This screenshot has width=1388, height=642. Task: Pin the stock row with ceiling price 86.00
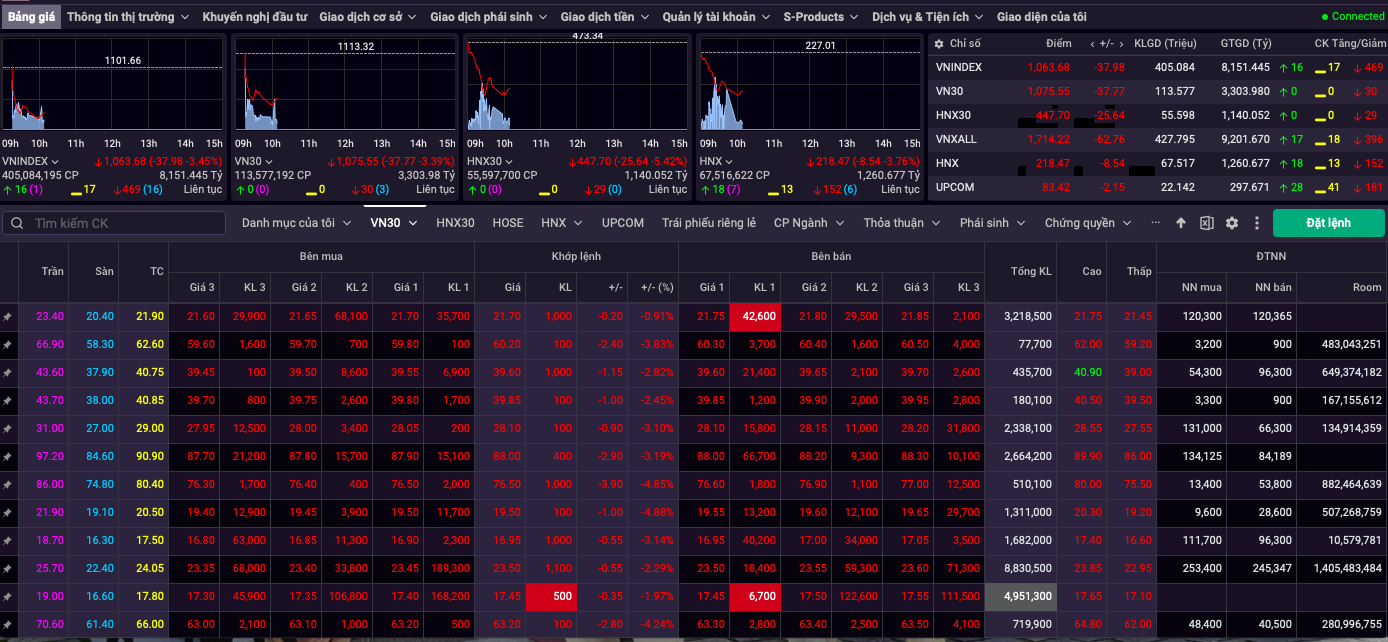click(8, 484)
